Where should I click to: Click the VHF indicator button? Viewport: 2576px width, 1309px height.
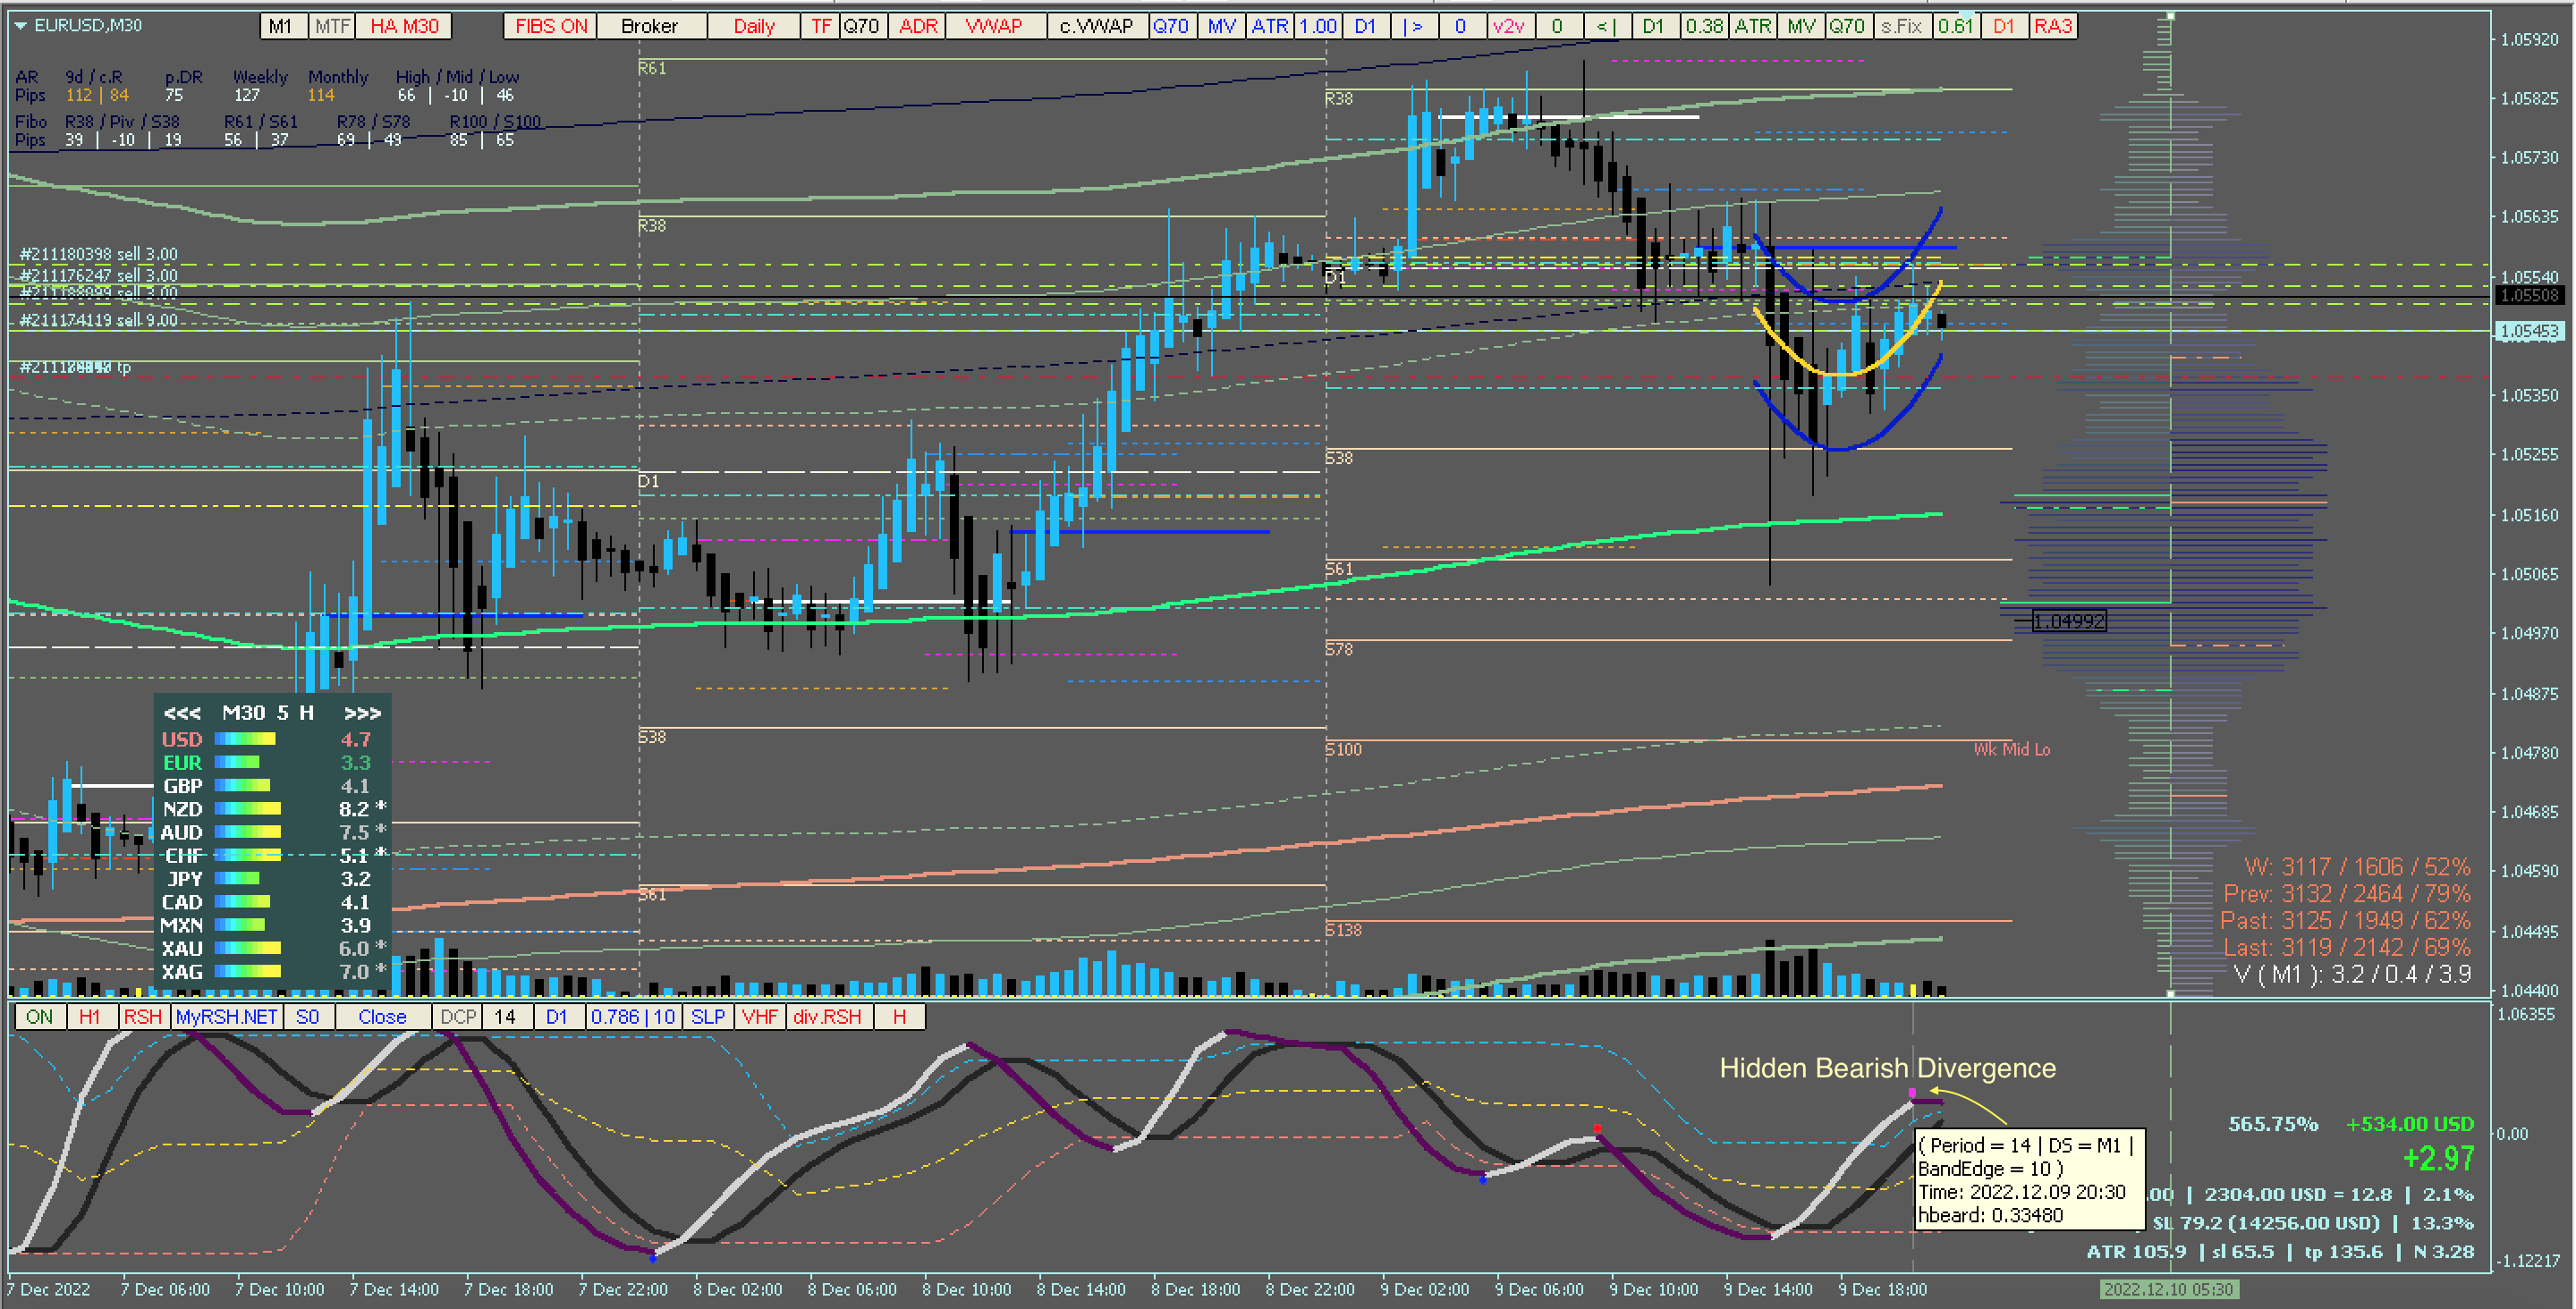point(759,1017)
